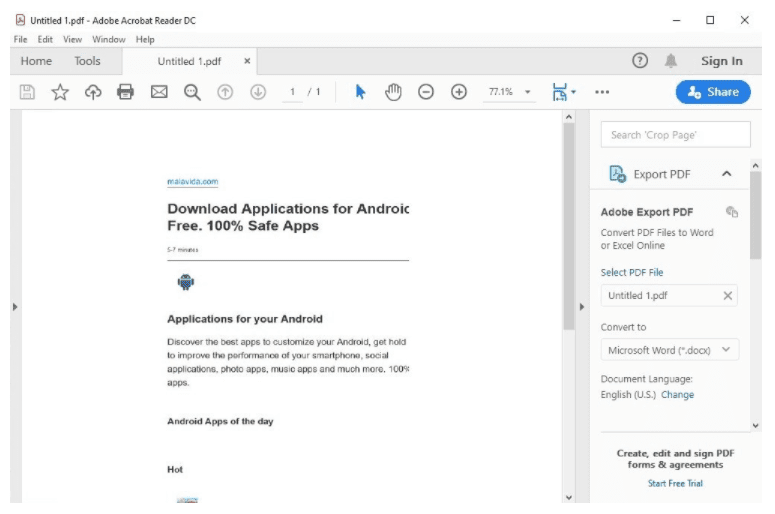The height and width of the screenshot is (514, 775).
Task: Open the malavida.com link in document
Action: [x=193, y=181]
